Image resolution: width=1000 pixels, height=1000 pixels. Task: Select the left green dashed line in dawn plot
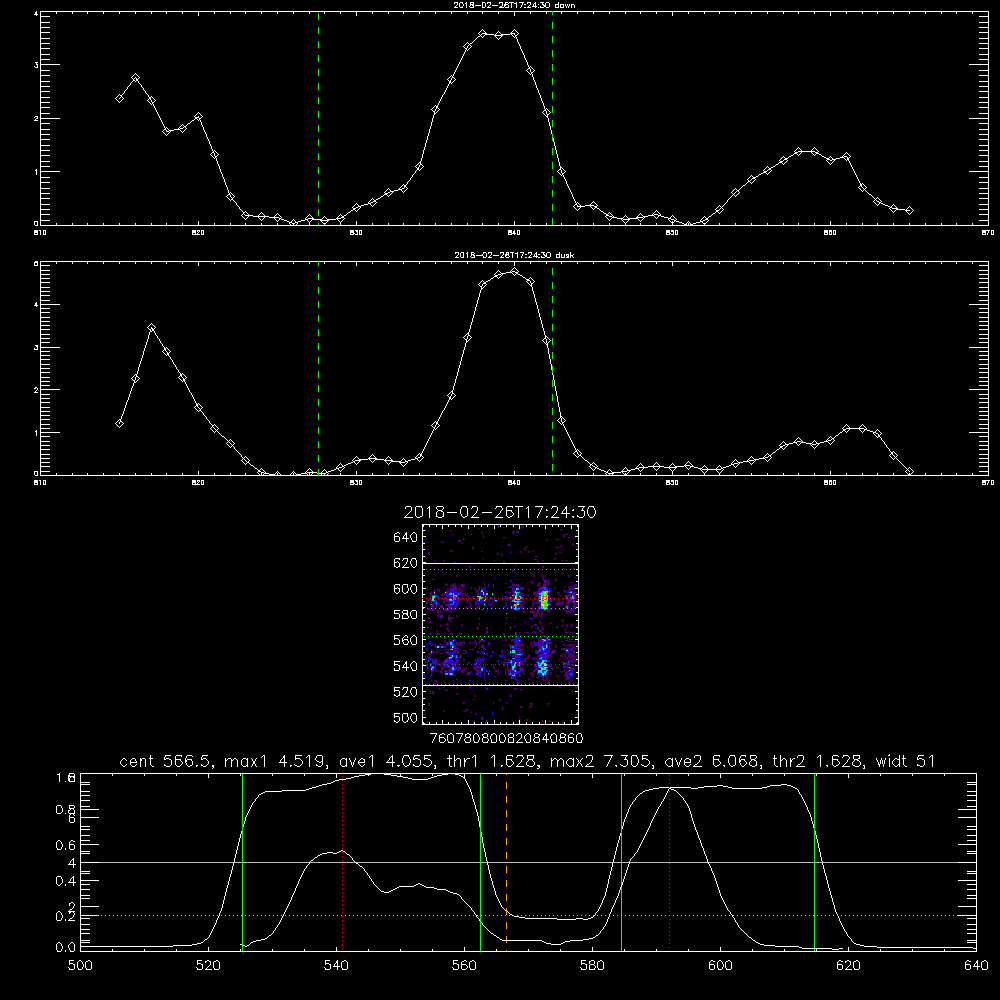click(318, 118)
